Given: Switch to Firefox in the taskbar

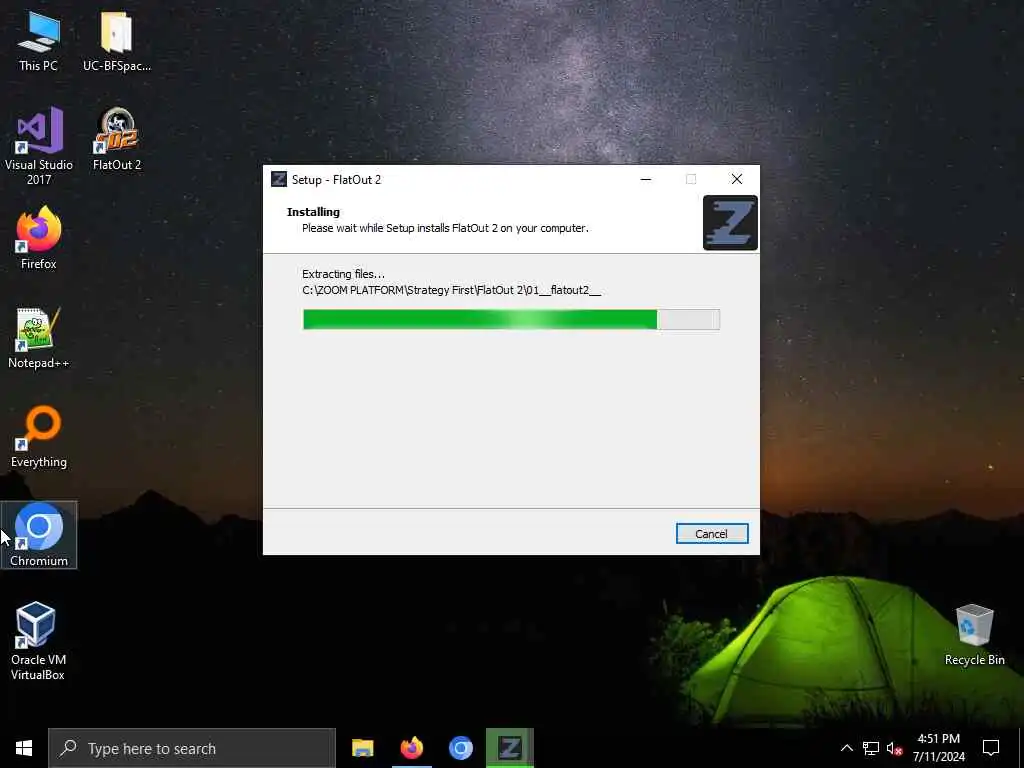Looking at the screenshot, I should click(x=411, y=748).
